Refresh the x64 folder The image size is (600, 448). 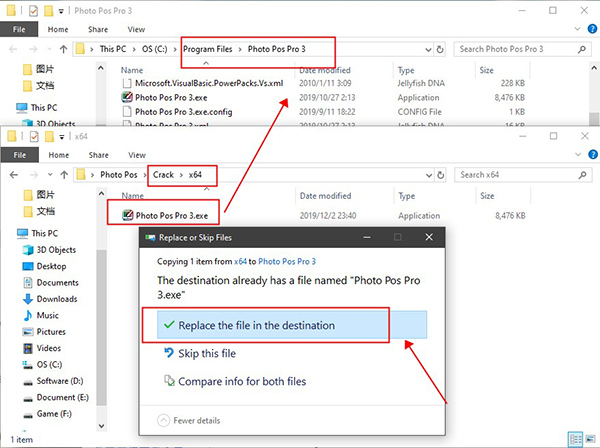pos(440,175)
